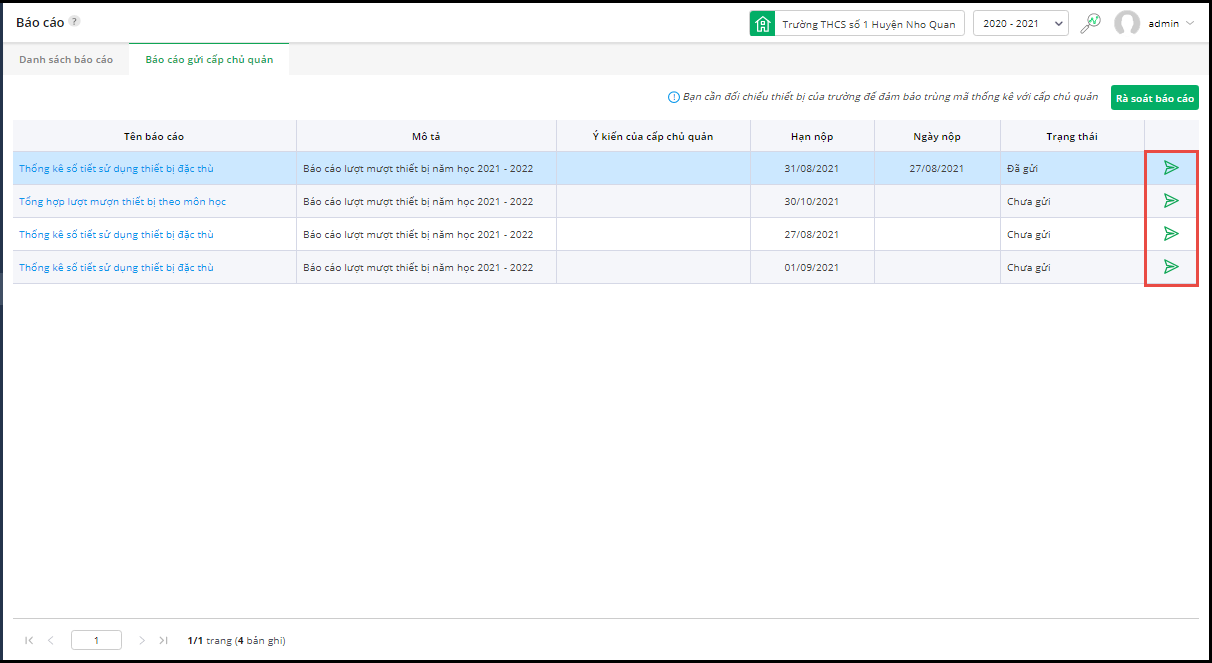
Task: Click the page number input field
Action: (96, 640)
